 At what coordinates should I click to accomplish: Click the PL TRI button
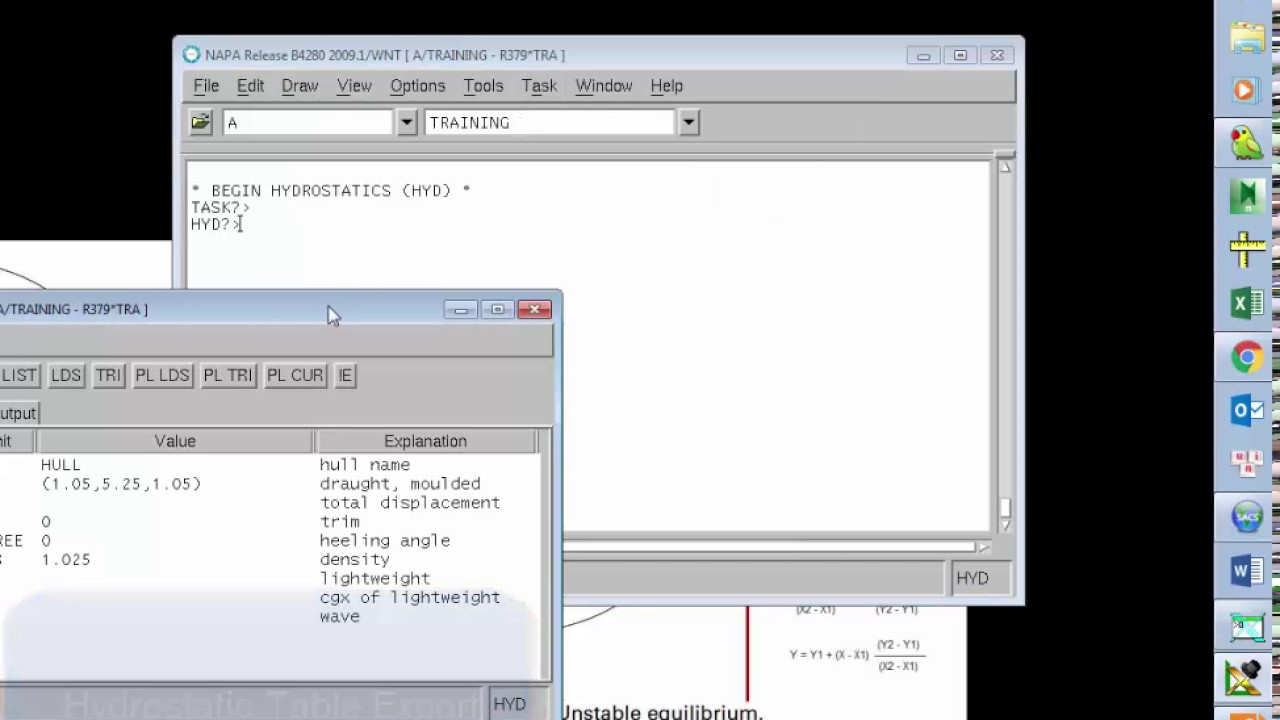[x=228, y=375]
